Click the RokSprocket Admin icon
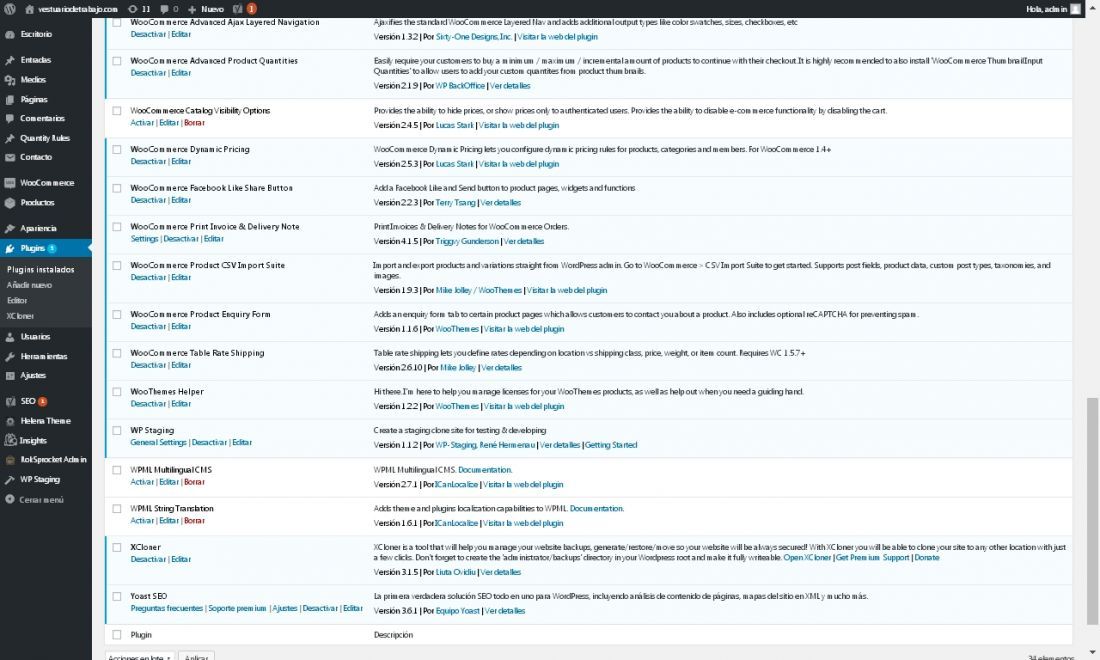This screenshot has width=1100, height=660. point(10,460)
